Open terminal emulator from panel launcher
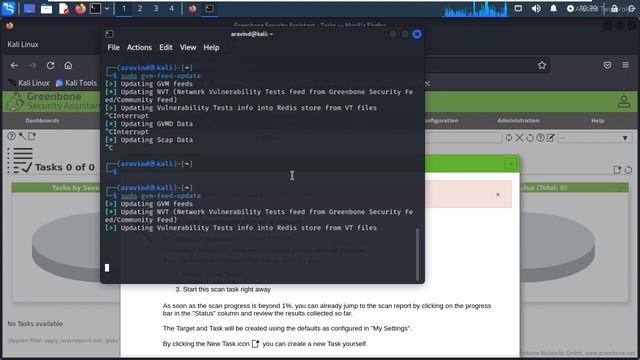Screen dimensions: 640x360 point(95,8)
